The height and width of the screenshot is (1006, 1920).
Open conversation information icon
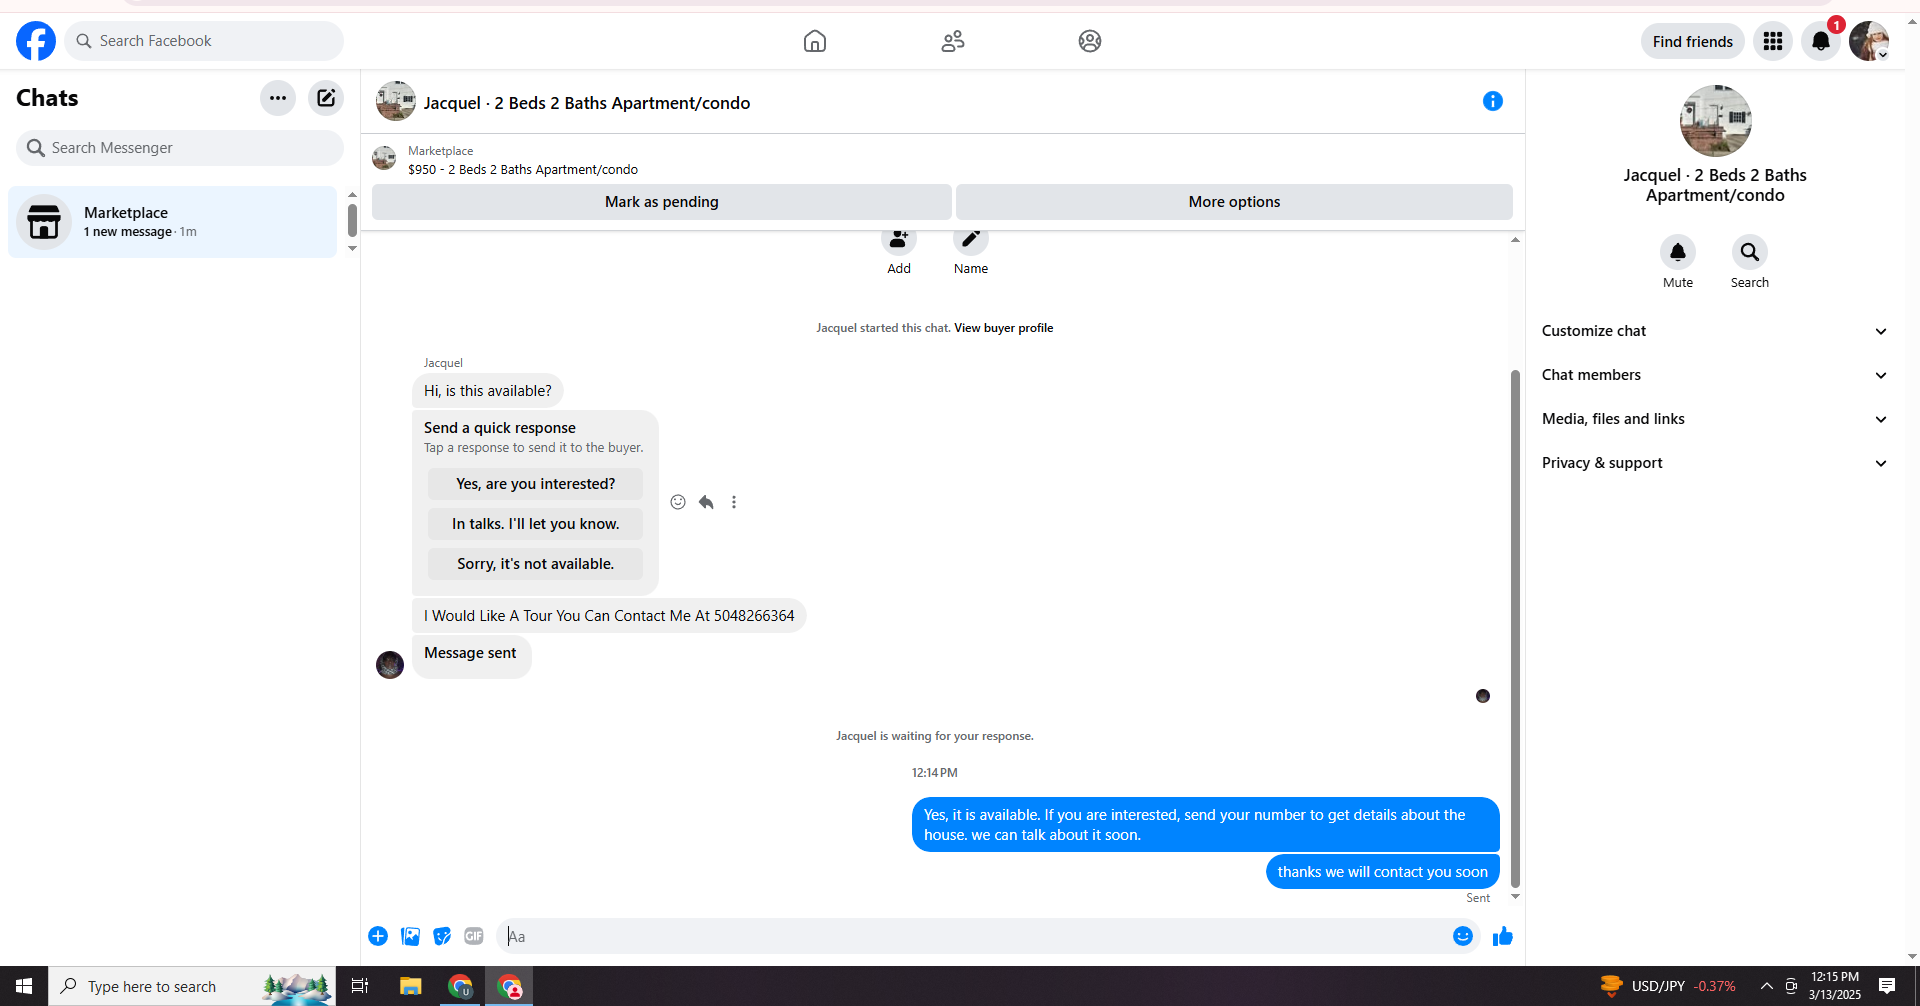tap(1493, 101)
